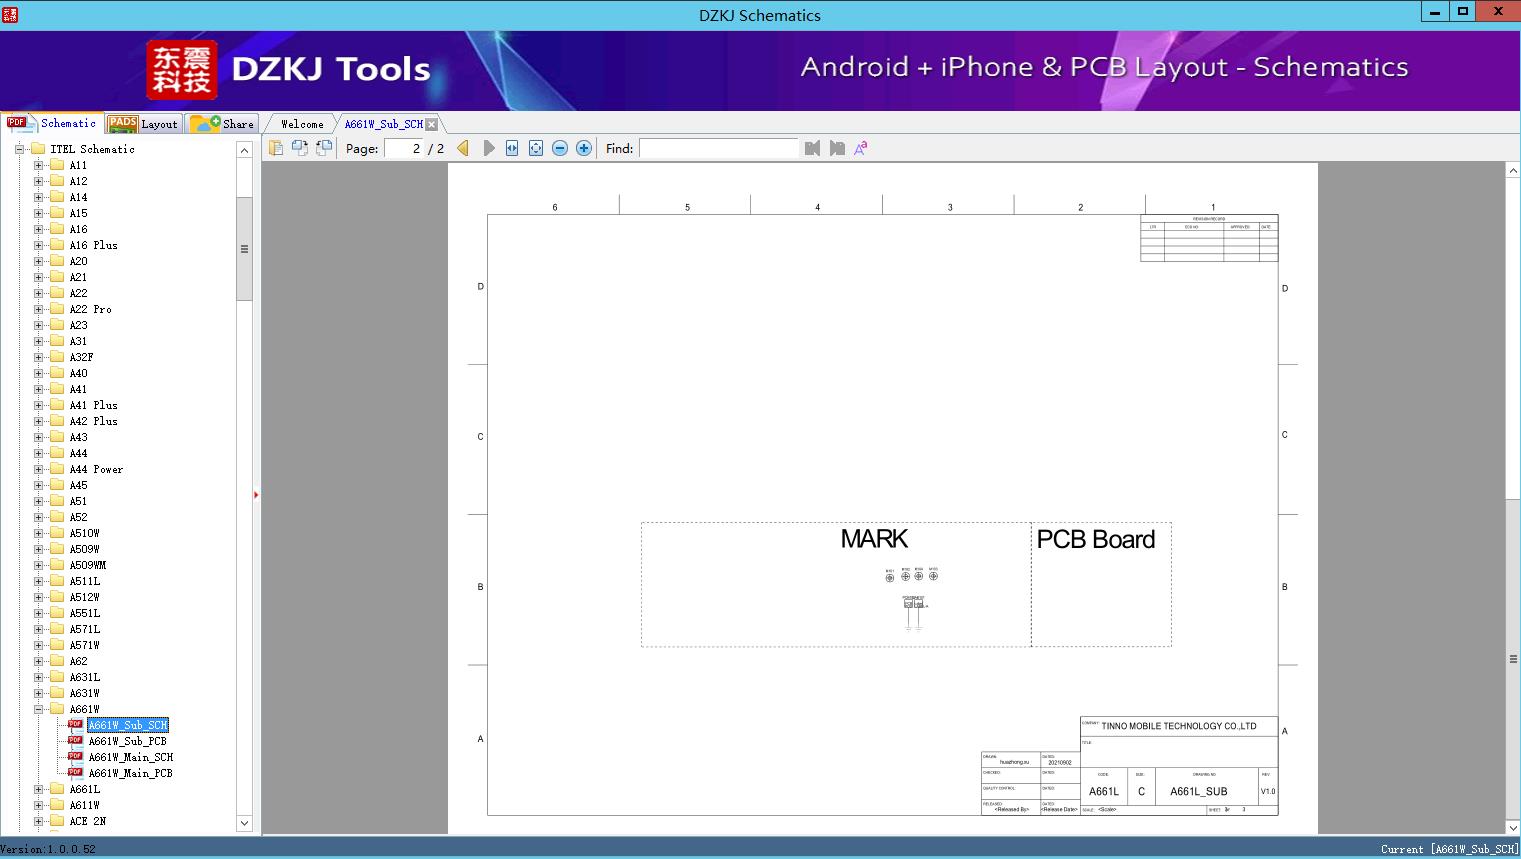Expand the A16 Plus folder
The image size is (1521, 859).
point(38,245)
